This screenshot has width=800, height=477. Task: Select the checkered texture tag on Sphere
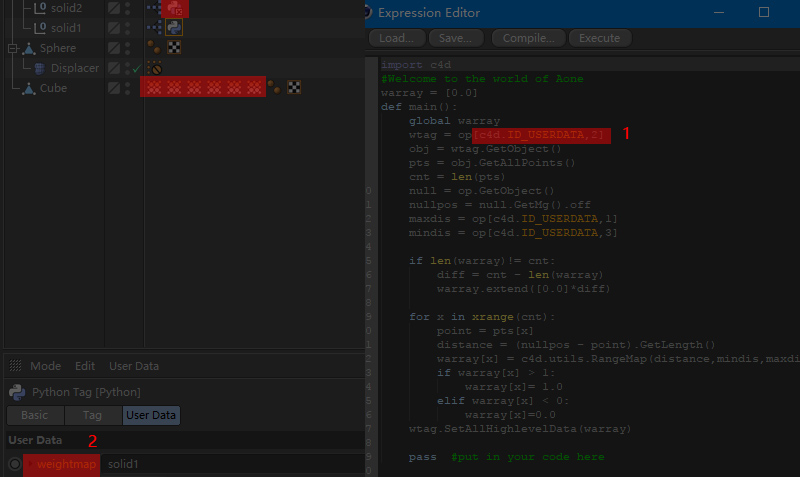(174, 47)
